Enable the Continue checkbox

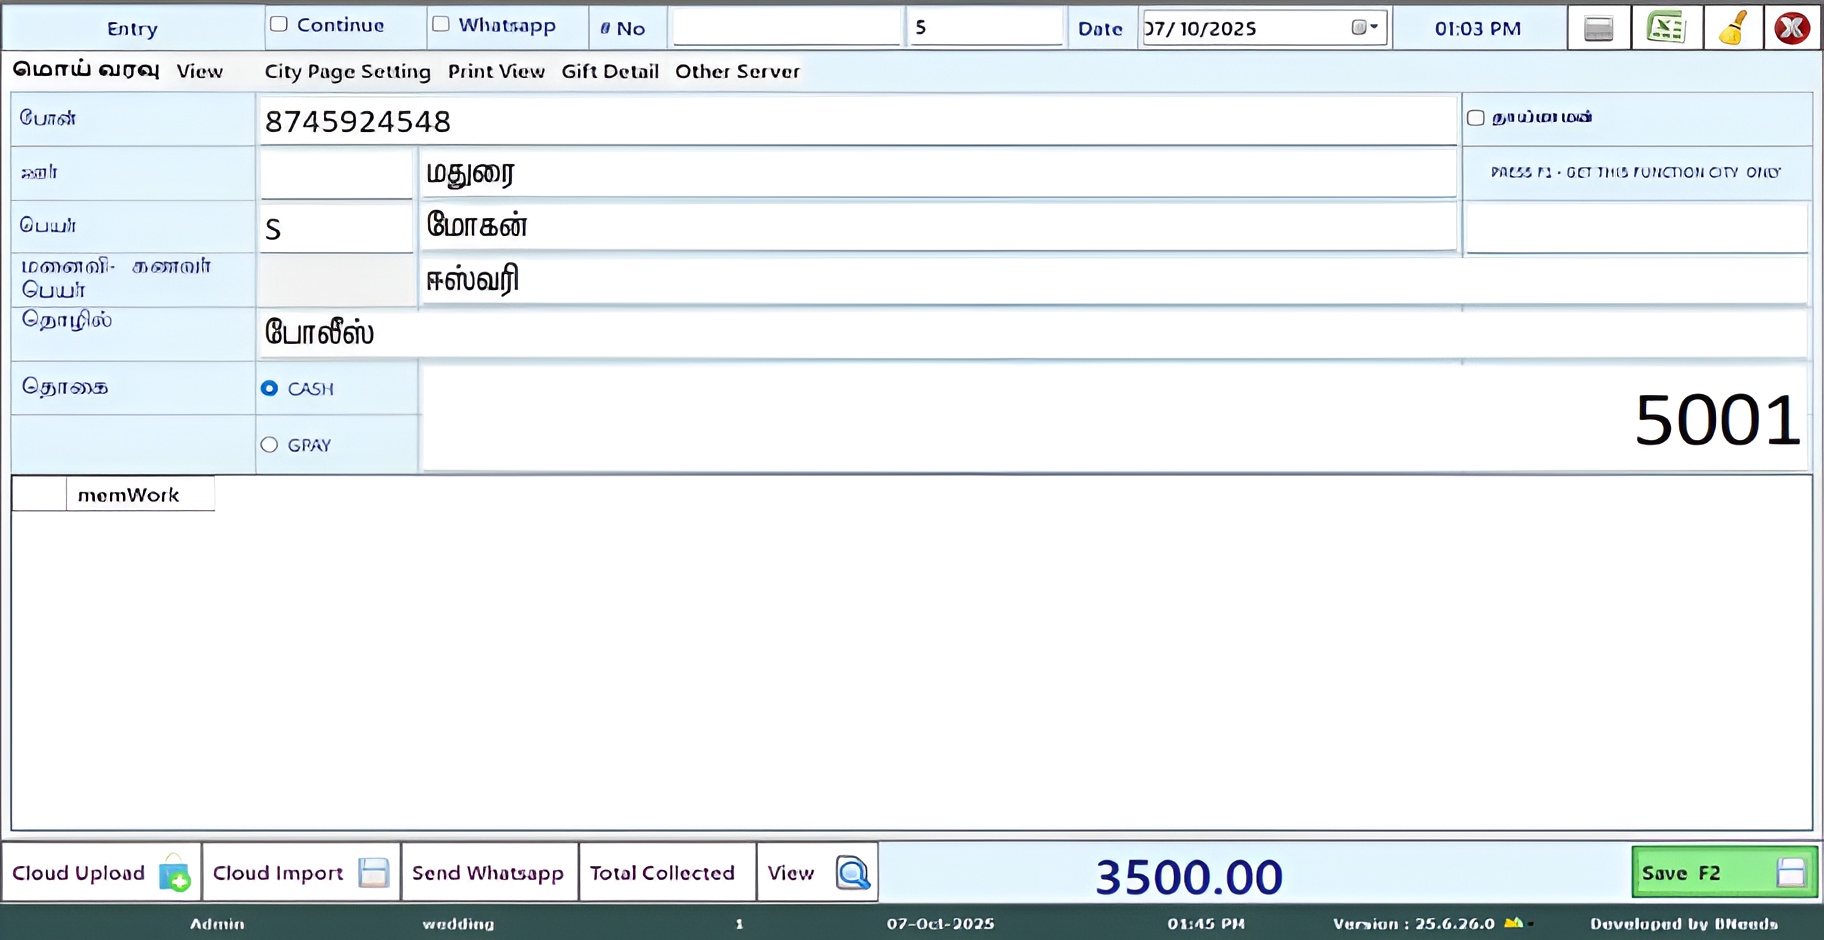279,25
